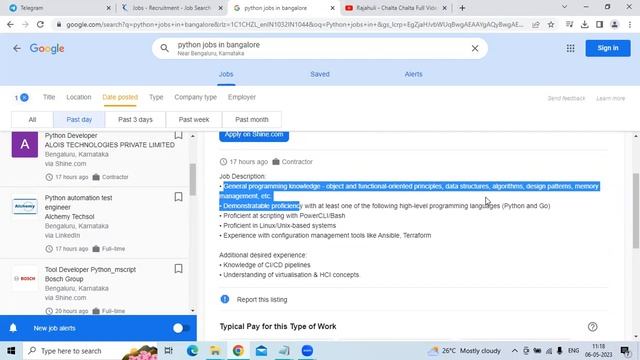The width and height of the screenshot is (640, 360).
Task: Click the browser address bar
Action: coord(294,24)
